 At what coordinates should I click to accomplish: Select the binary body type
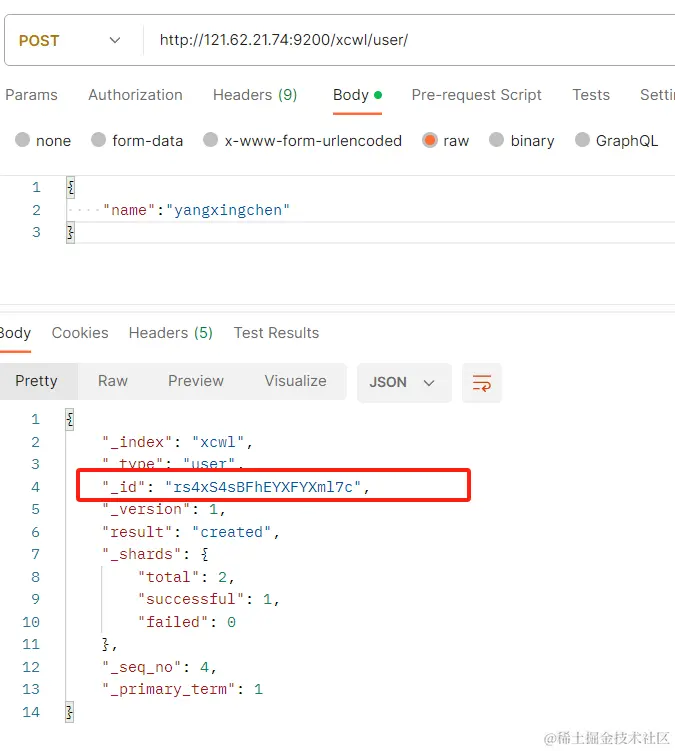(497, 140)
